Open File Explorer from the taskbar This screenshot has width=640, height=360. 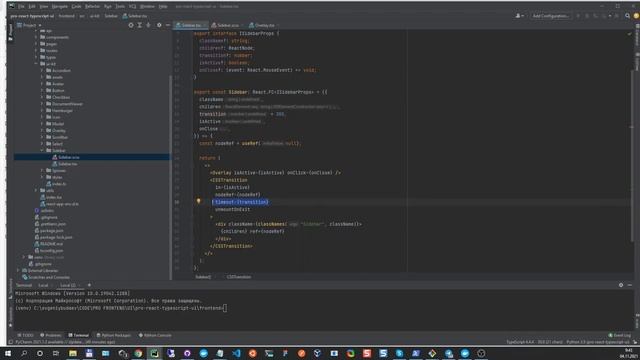(x=73, y=353)
